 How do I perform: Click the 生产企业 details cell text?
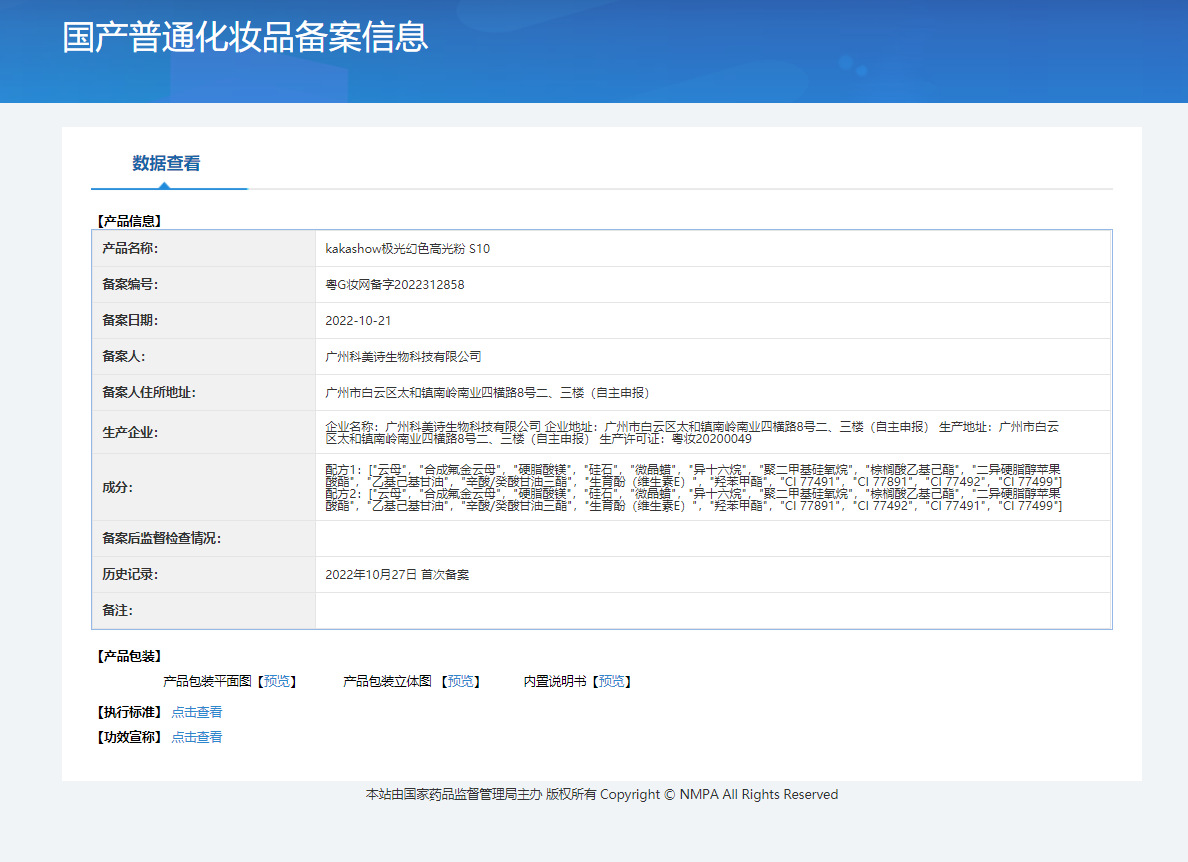[692, 433]
